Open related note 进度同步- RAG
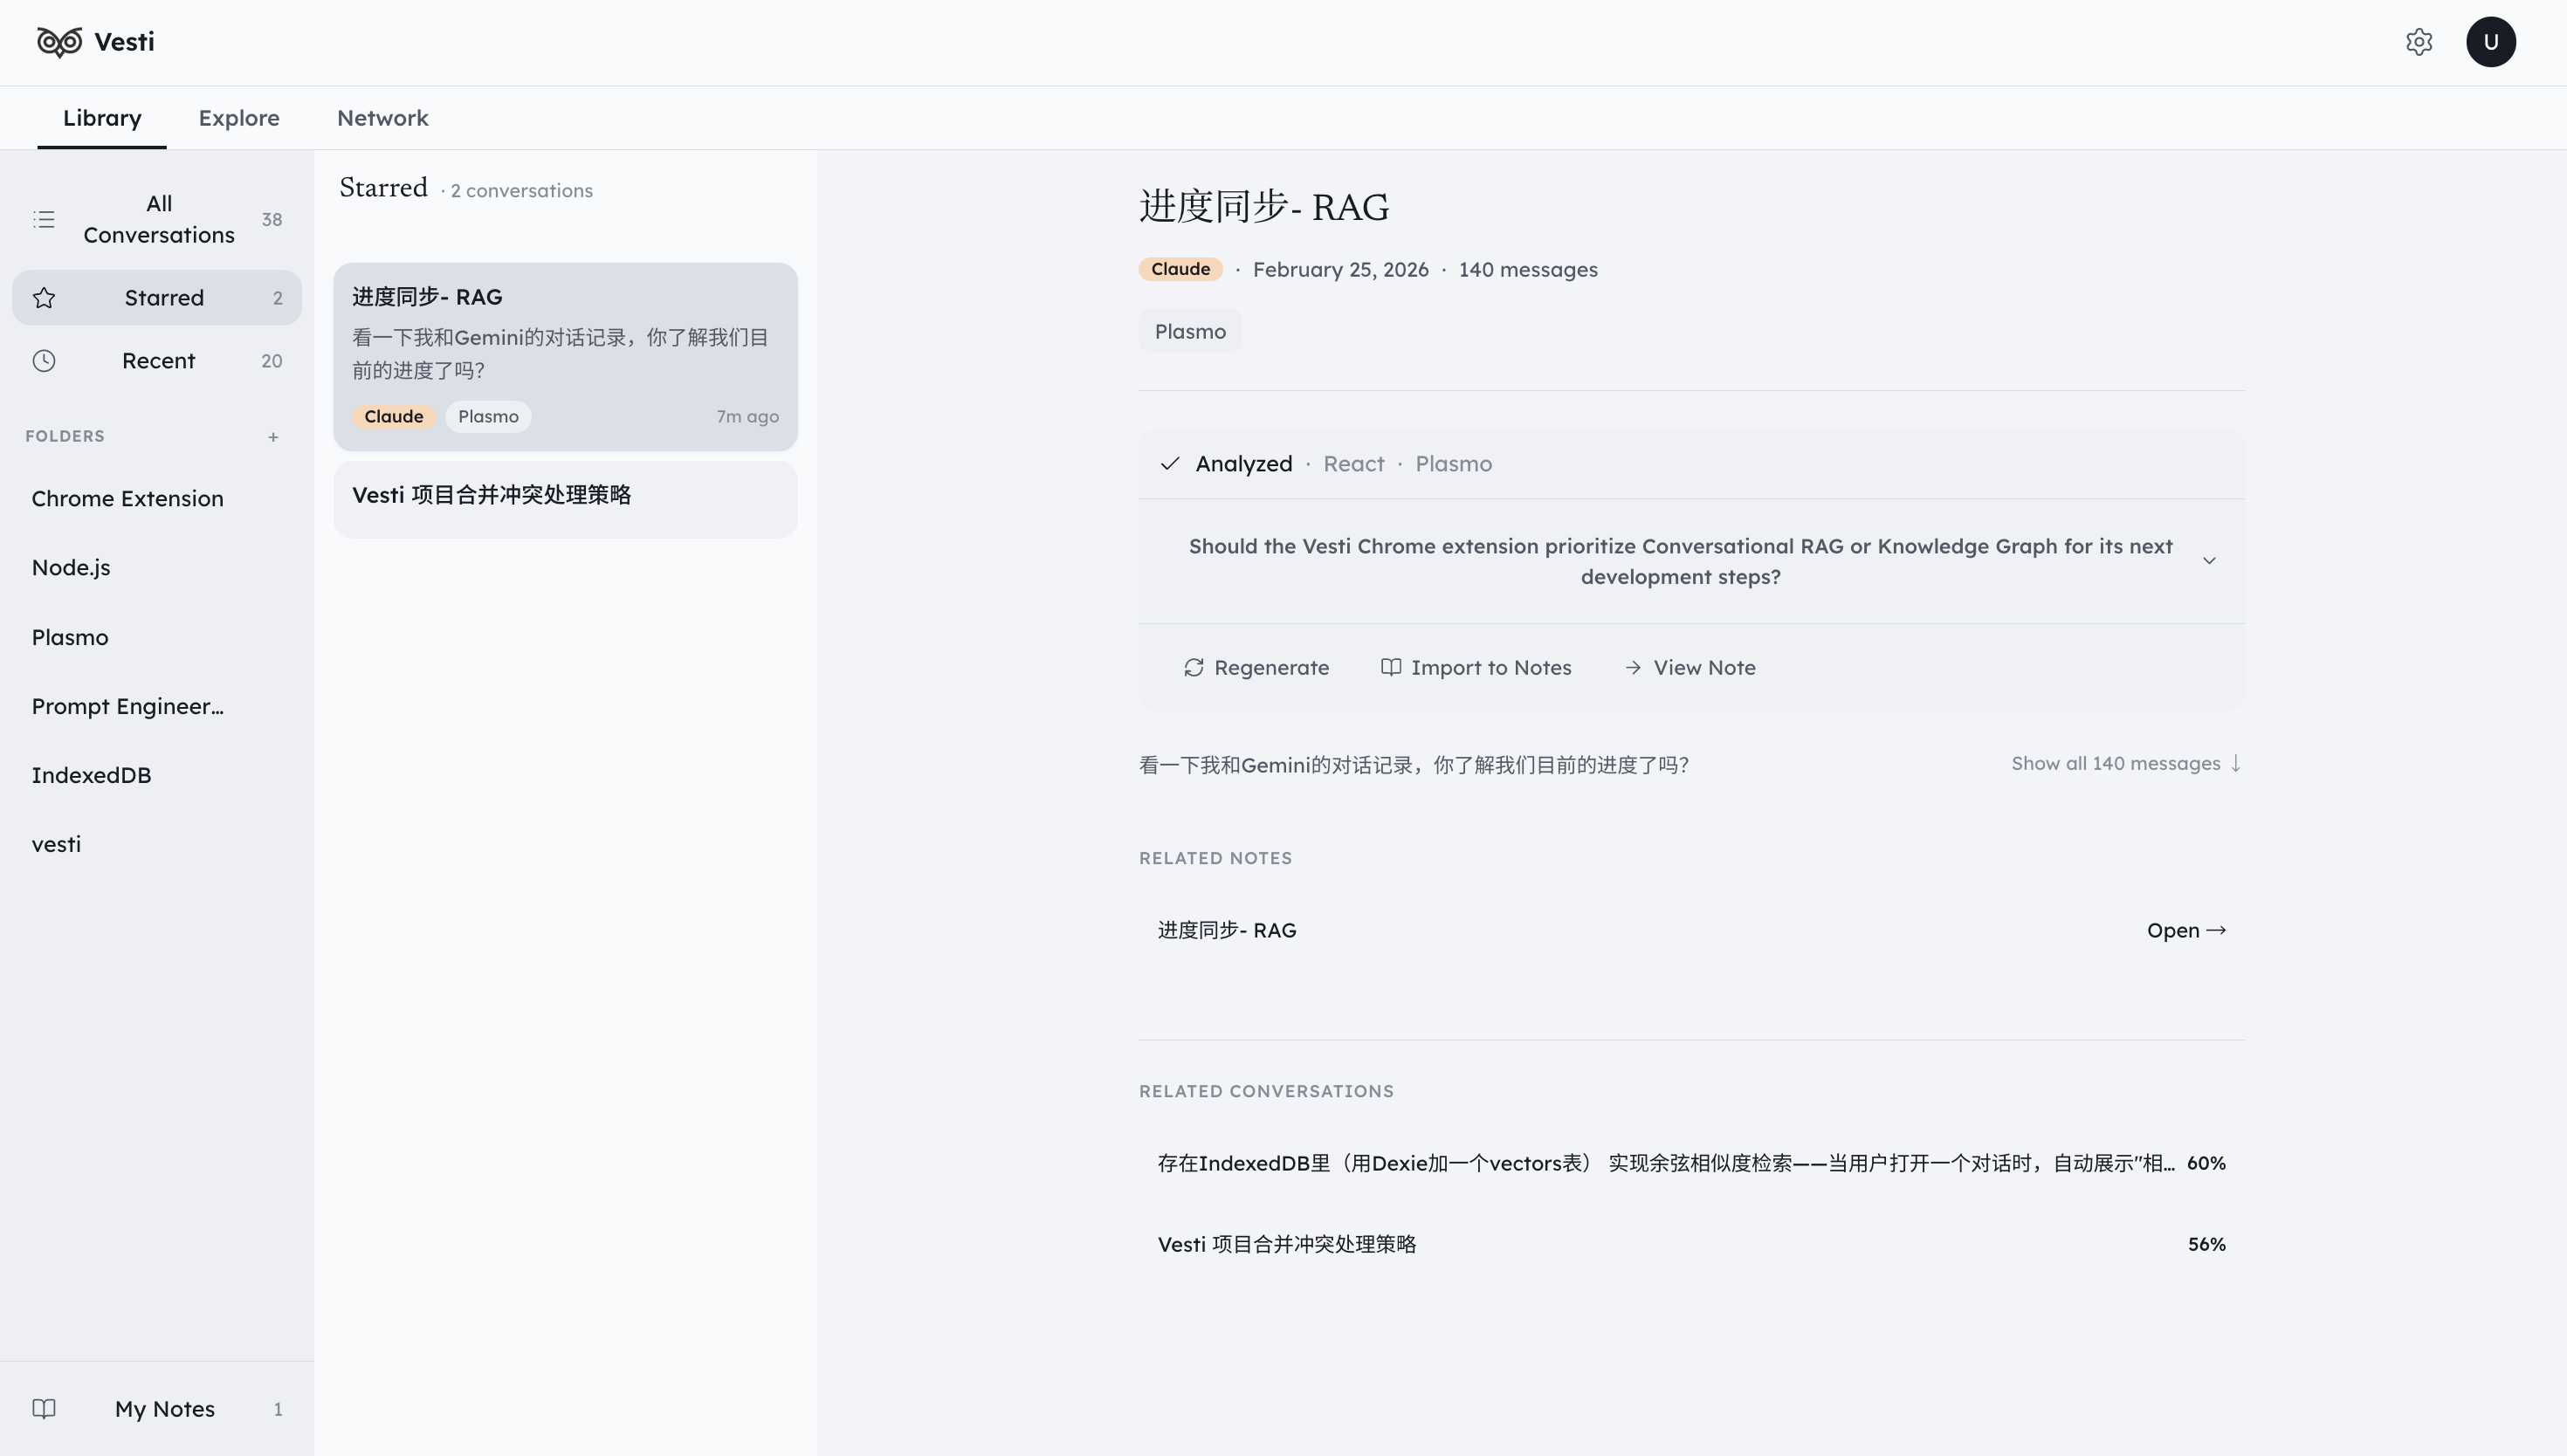 click(1691, 931)
